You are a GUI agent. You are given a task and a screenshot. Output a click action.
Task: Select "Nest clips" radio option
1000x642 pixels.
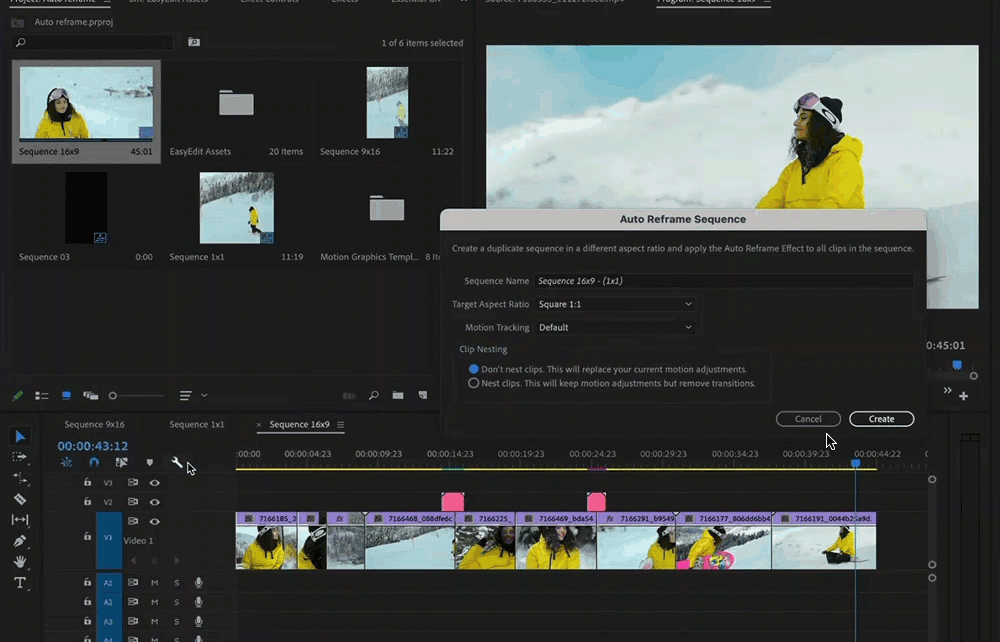tap(473, 383)
